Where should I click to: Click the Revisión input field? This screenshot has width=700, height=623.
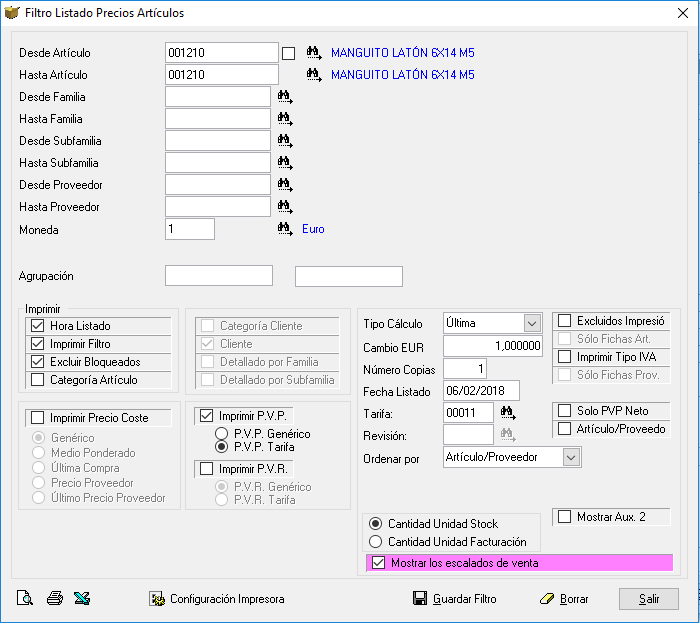(x=468, y=435)
